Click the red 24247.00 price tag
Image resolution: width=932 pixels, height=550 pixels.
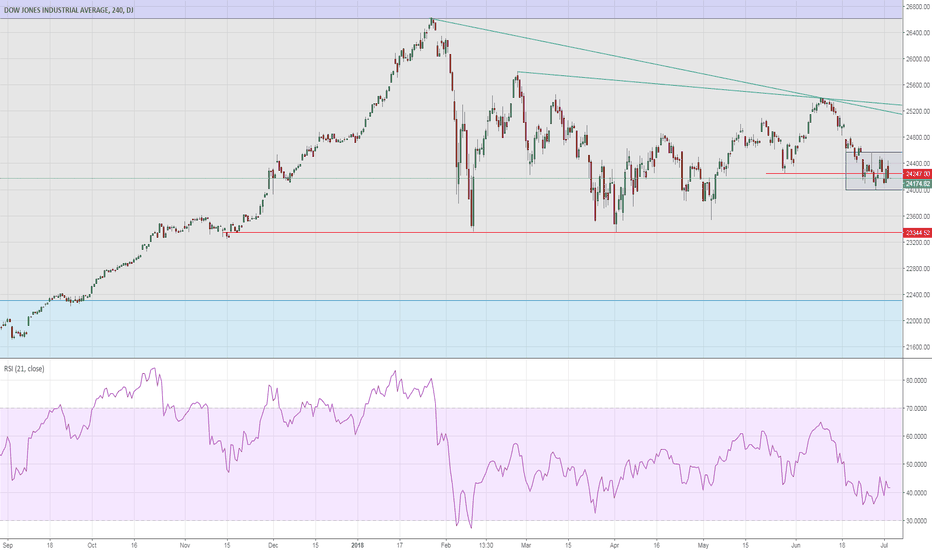coord(917,174)
